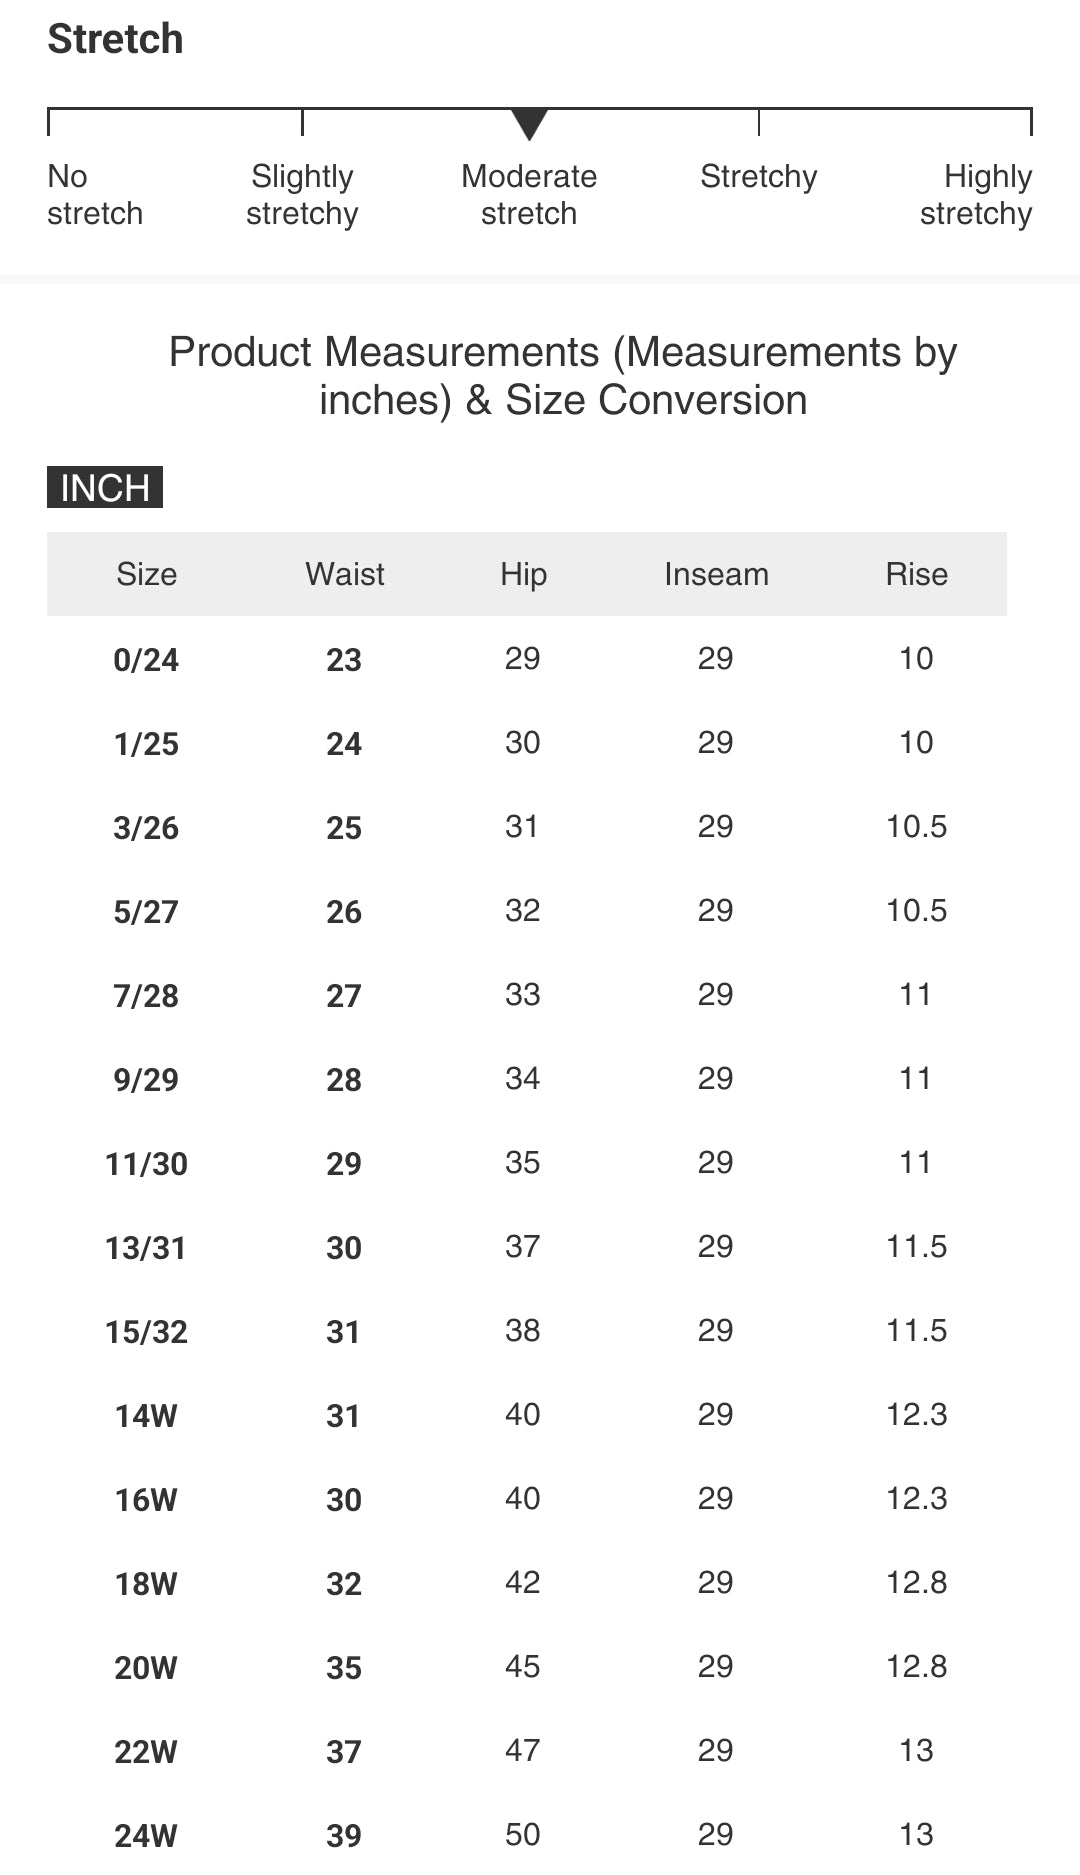
Task: Select the INCH unit tab
Action: (x=105, y=488)
